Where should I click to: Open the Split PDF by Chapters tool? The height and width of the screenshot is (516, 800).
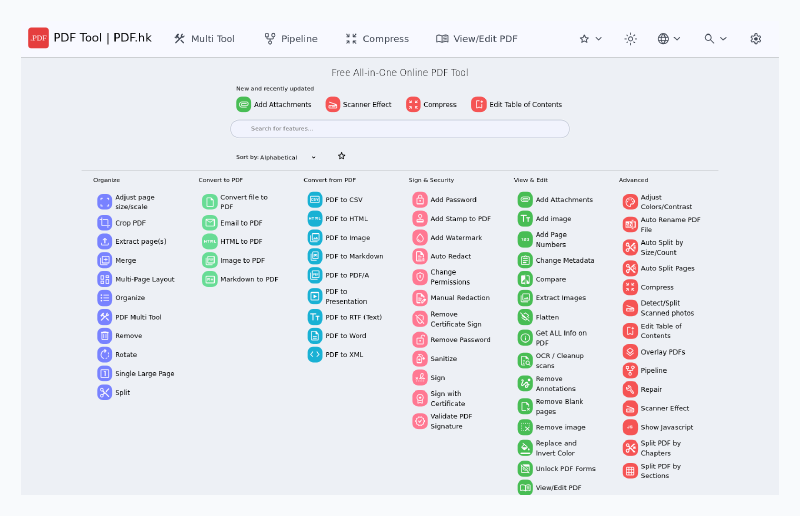point(652,448)
